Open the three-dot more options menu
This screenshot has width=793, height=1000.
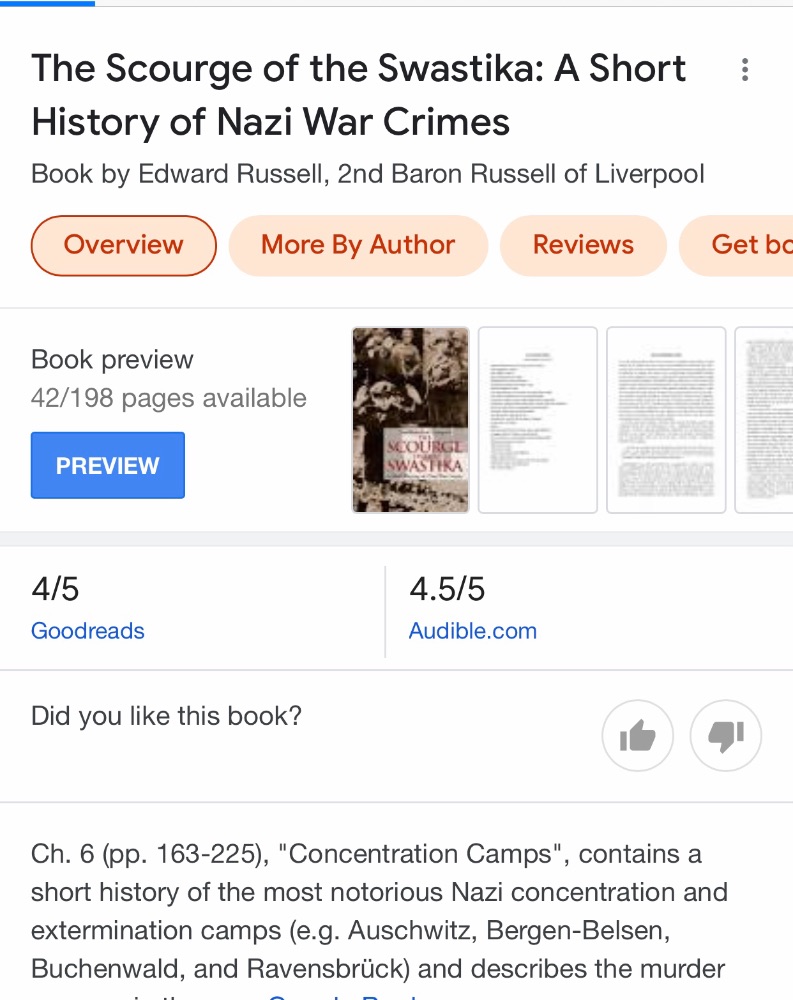point(744,70)
